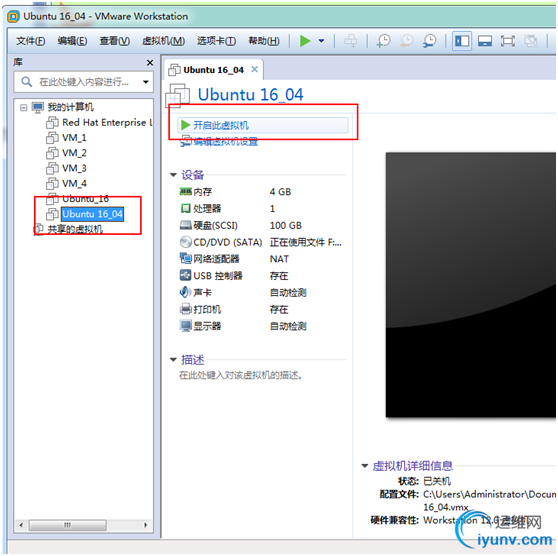Click library scrollbar left arrow
558x556 pixels.
21,525
